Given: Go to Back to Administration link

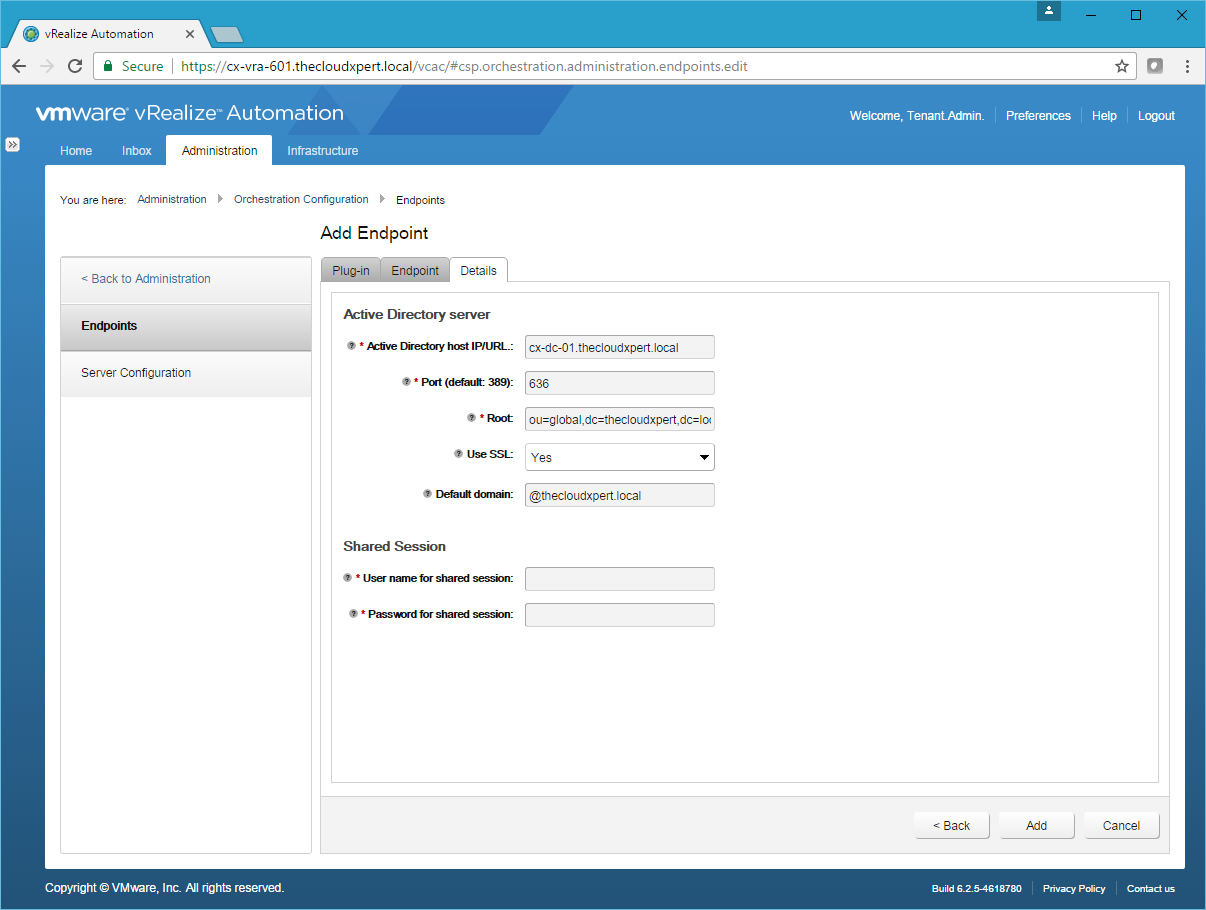Looking at the screenshot, I should click(x=146, y=279).
